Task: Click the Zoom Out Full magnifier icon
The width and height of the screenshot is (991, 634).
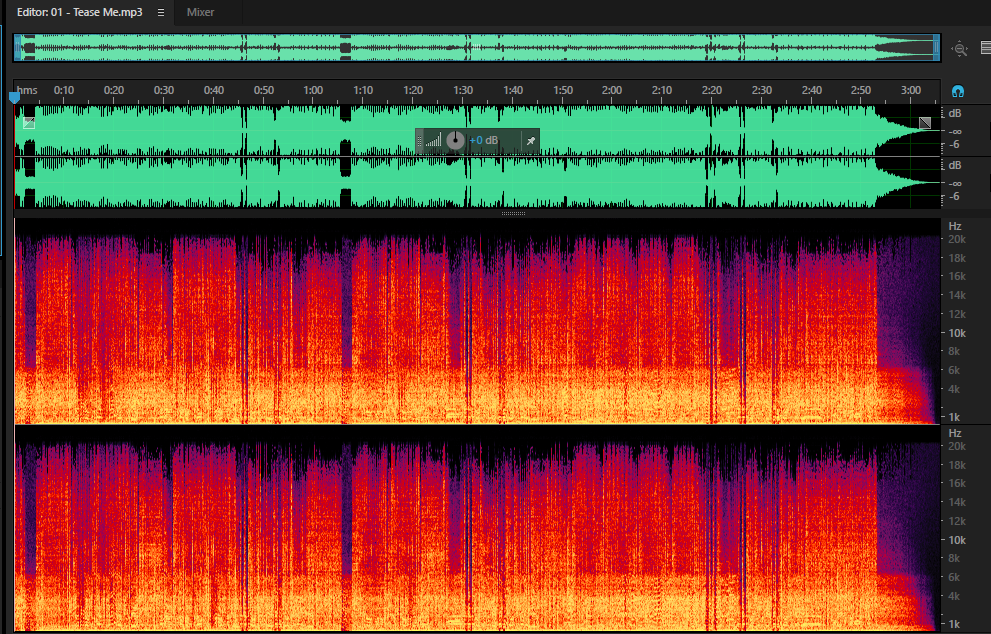Action: (959, 48)
